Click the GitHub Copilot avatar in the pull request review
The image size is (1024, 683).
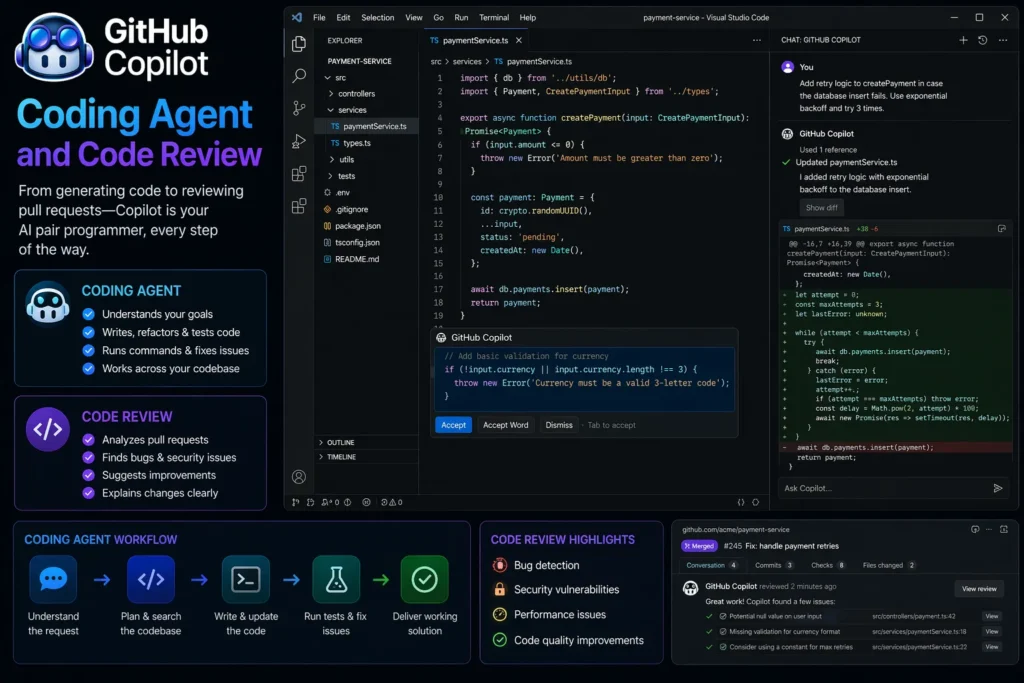click(x=690, y=588)
